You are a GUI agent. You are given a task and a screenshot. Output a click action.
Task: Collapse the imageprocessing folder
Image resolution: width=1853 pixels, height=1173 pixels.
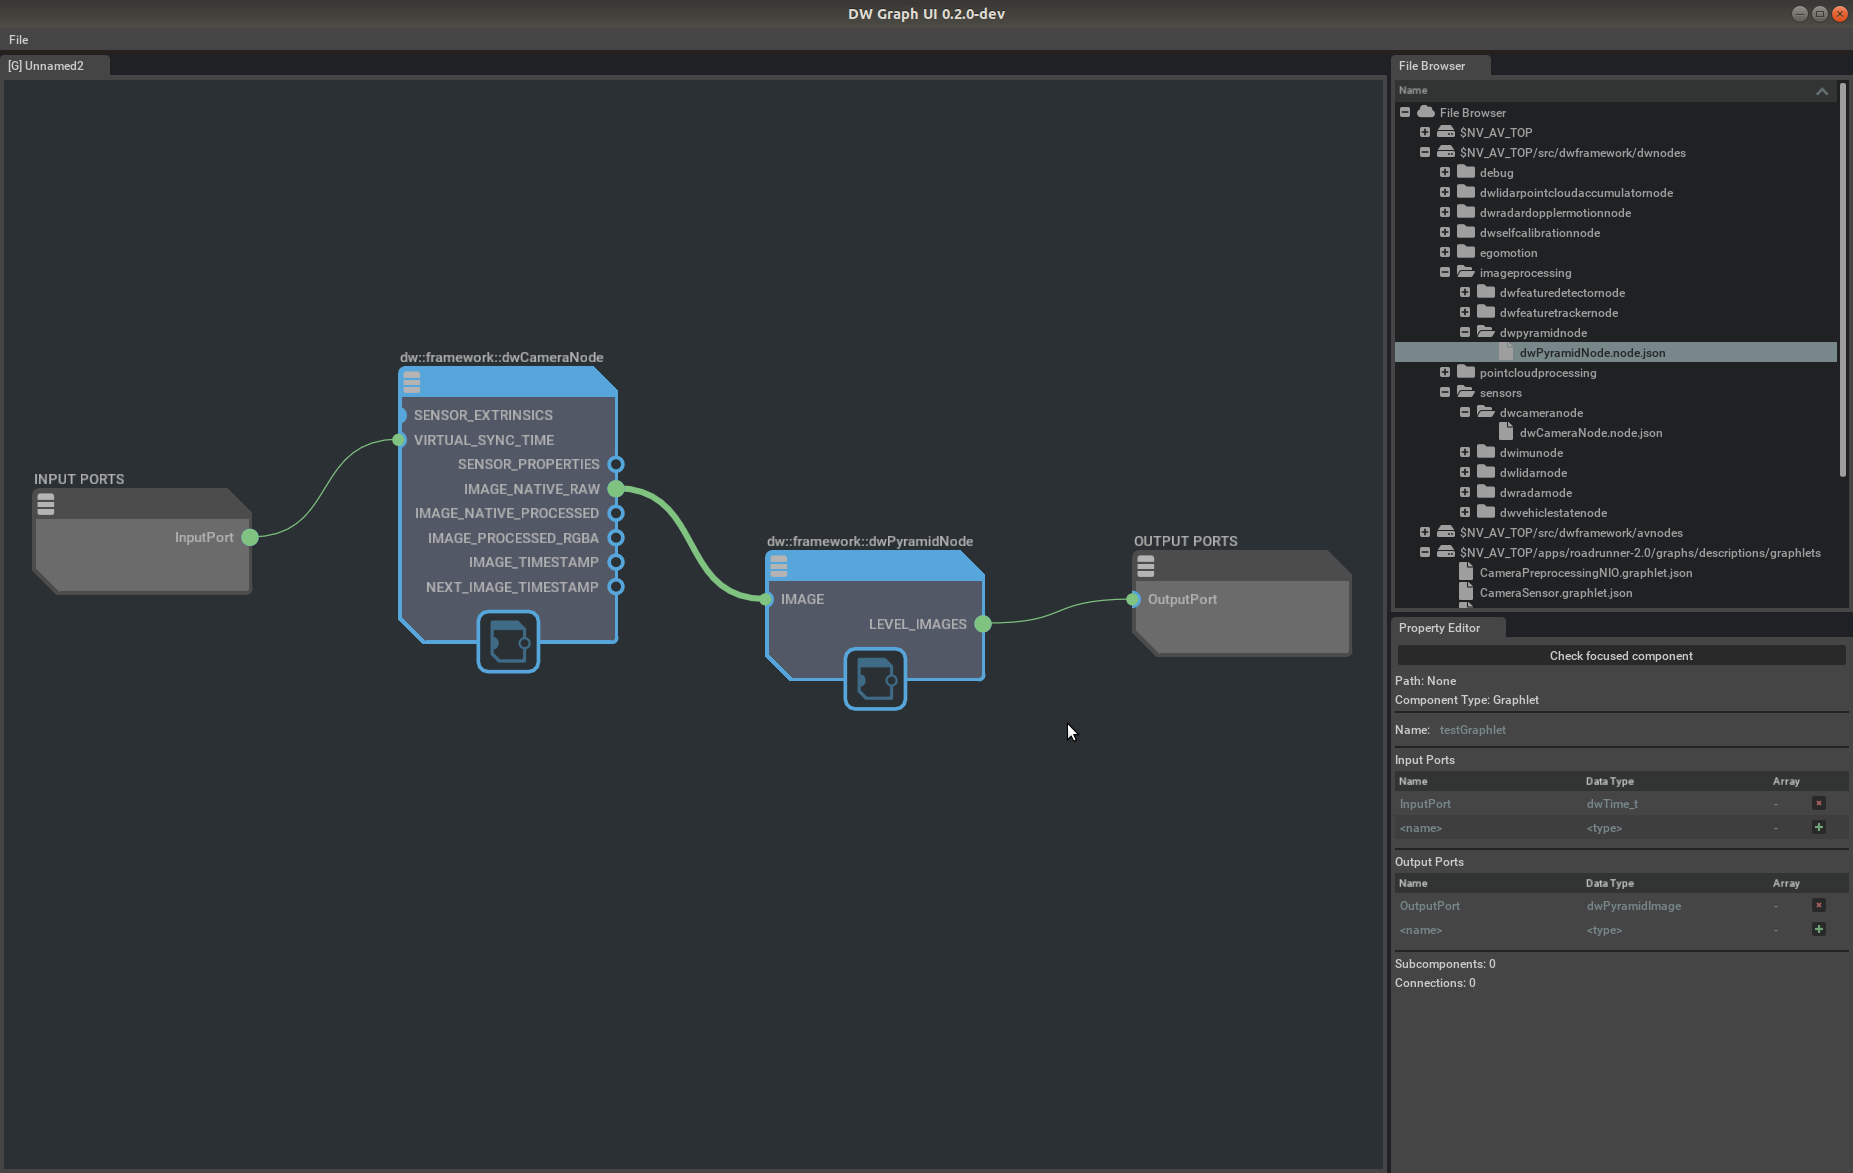1445,272
